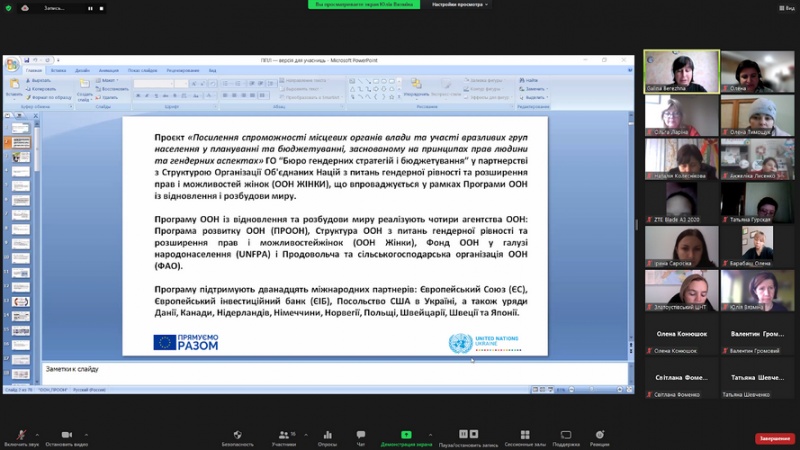Click the red End meeting button
Image resolution: width=800 pixels, height=450 pixels.
point(773,438)
